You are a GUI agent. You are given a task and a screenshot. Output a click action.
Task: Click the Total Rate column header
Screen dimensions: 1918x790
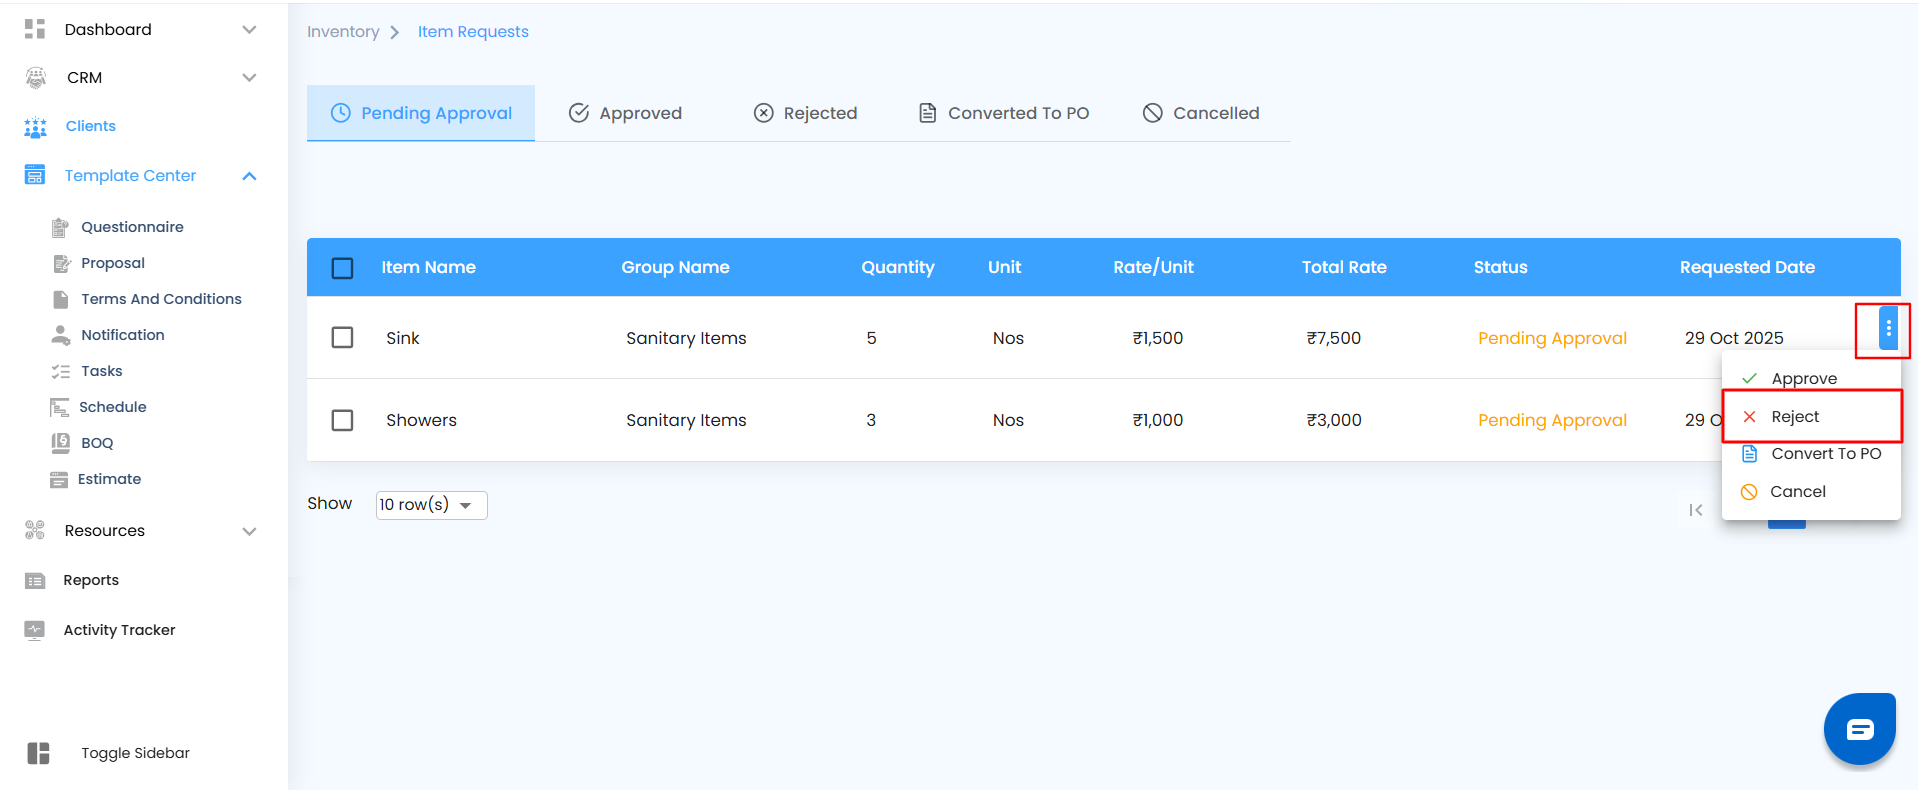point(1344,267)
